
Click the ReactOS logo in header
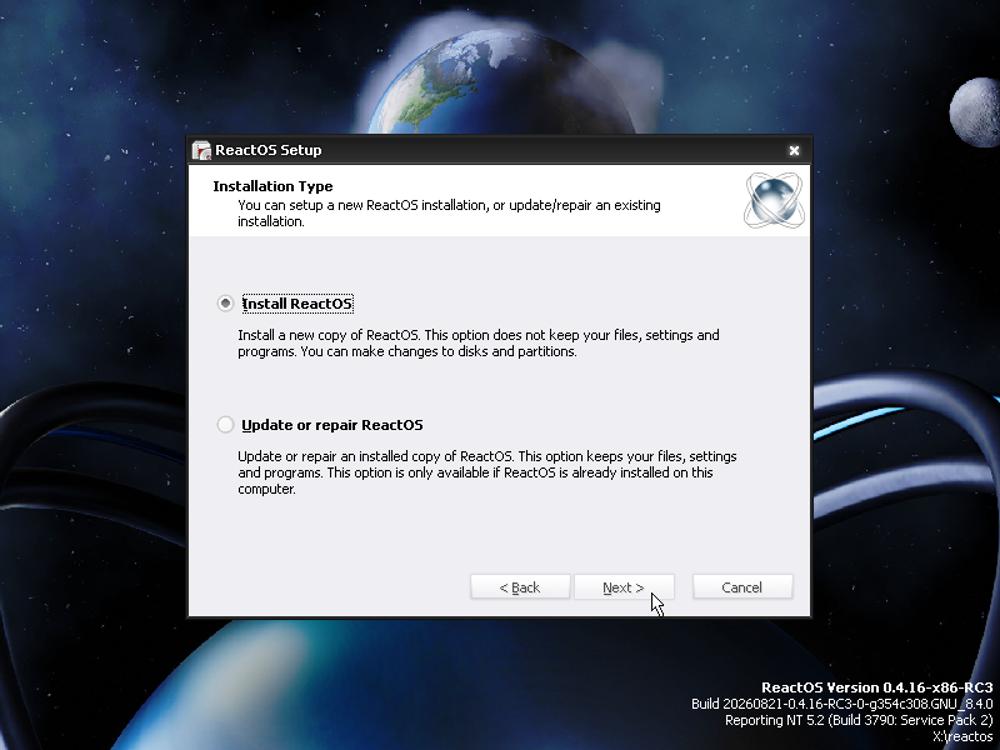[x=774, y=200]
